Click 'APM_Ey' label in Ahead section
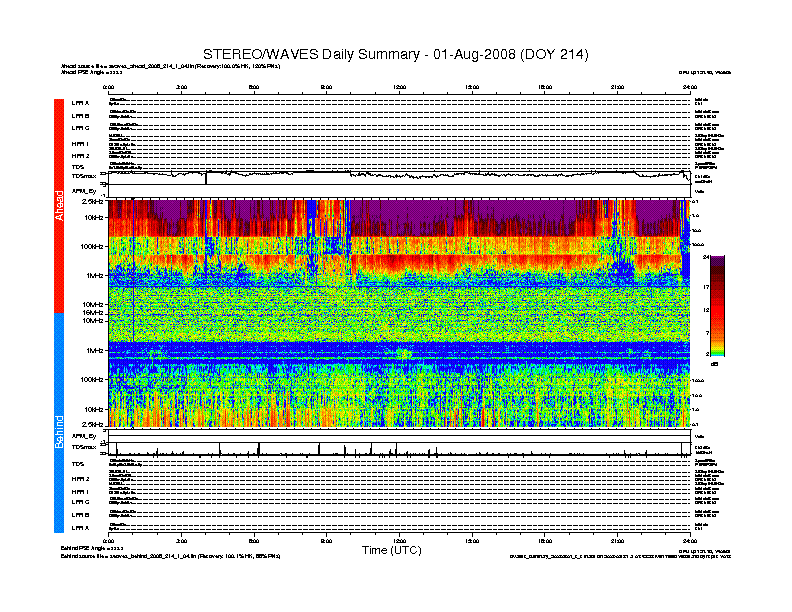792x612 pixels. pos(83,191)
